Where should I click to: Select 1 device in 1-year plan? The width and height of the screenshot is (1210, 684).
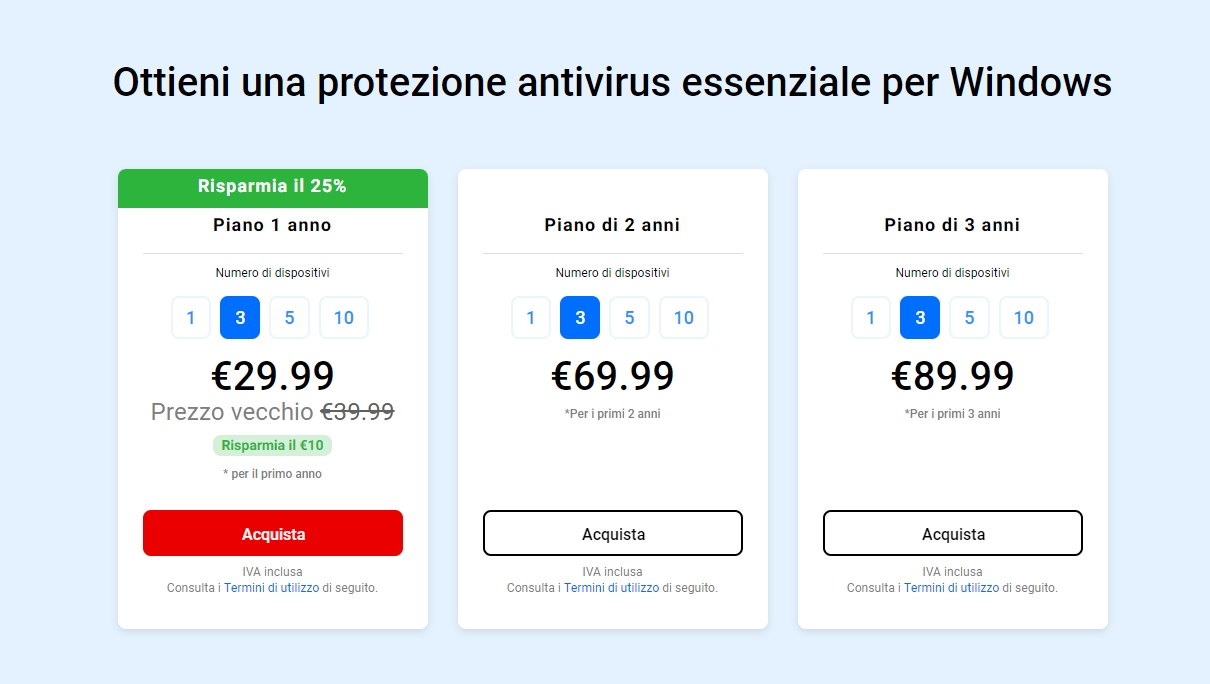point(191,318)
